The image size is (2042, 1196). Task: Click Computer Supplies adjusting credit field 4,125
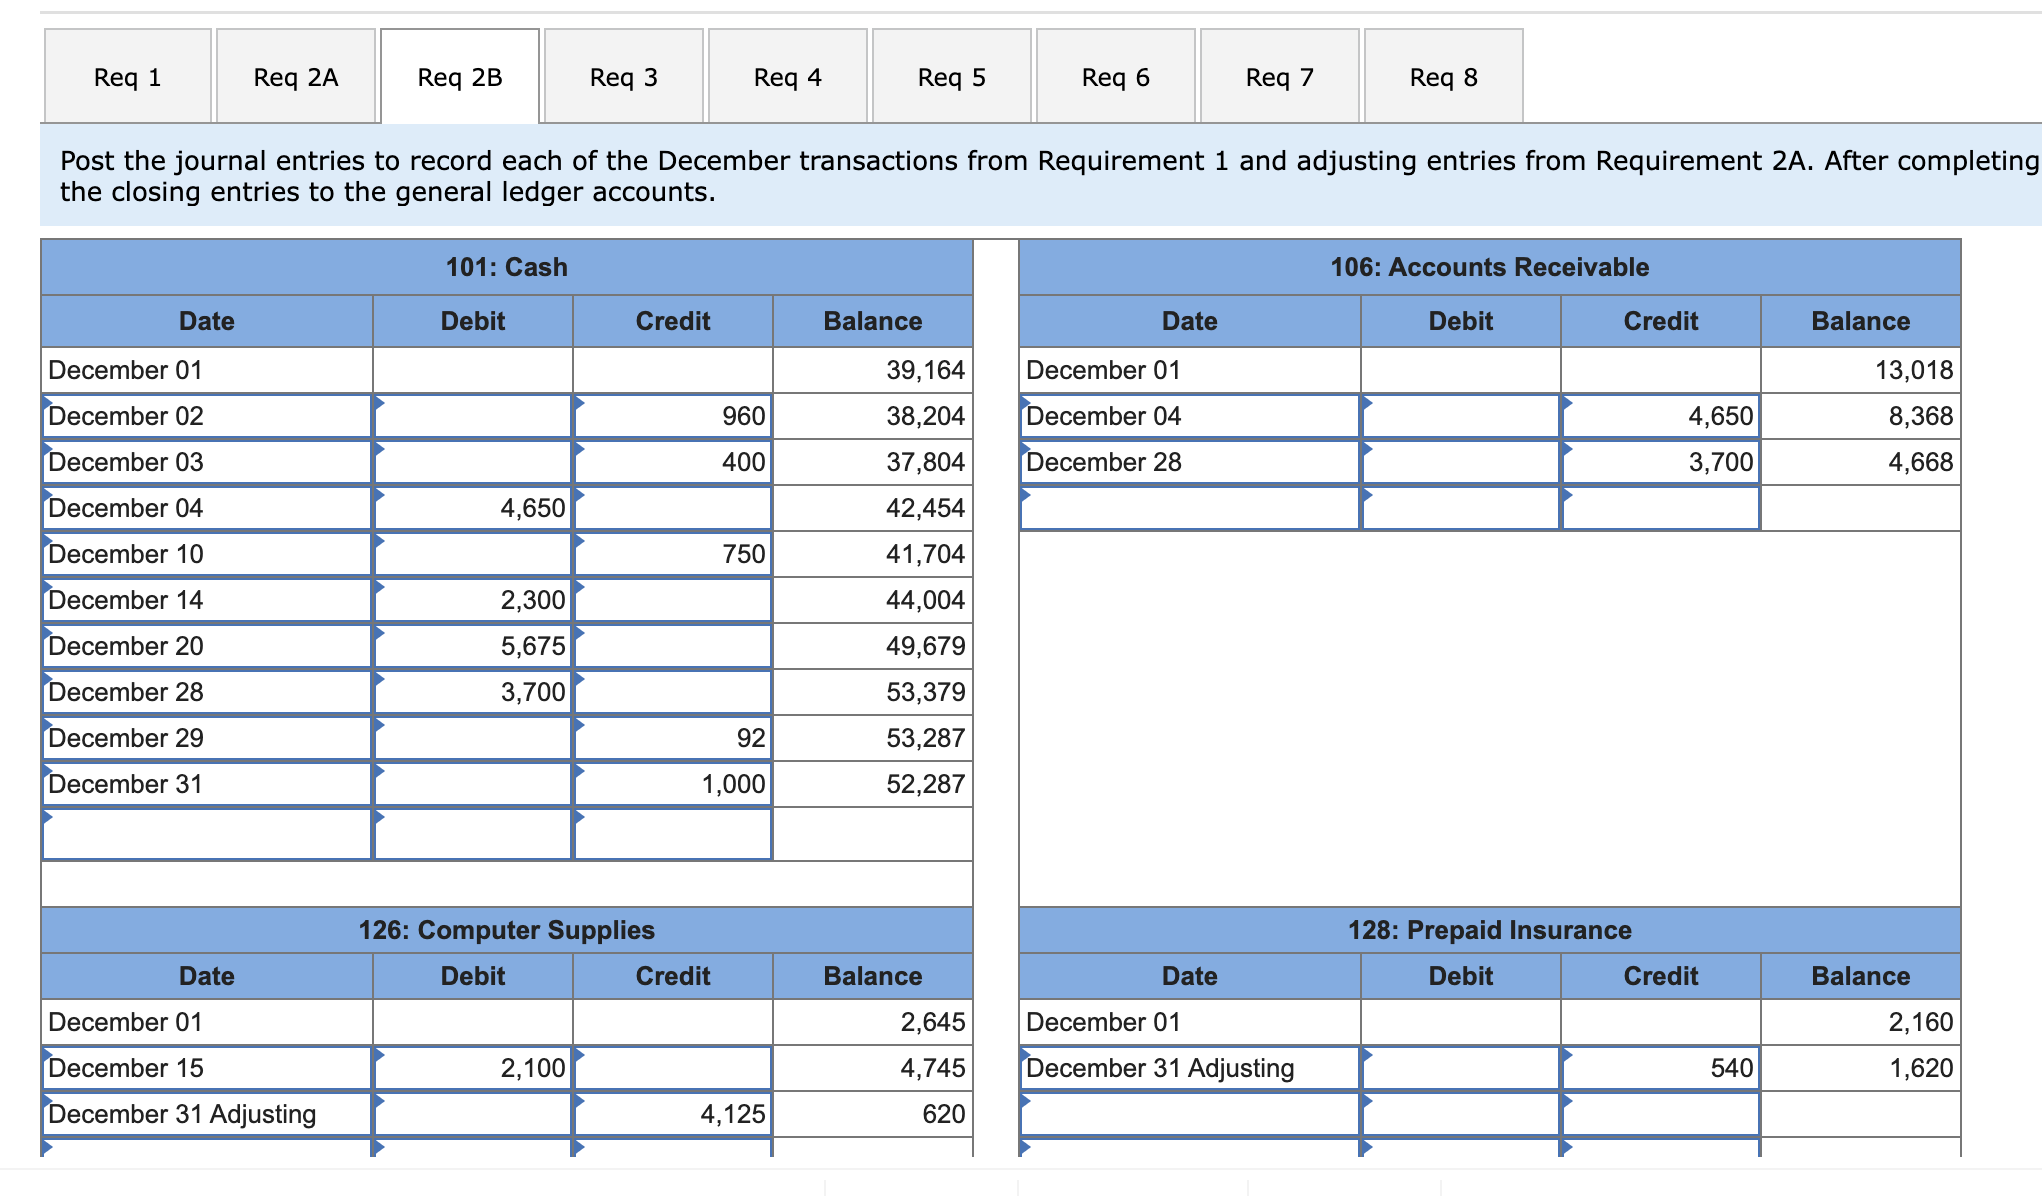click(x=673, y=1114)
